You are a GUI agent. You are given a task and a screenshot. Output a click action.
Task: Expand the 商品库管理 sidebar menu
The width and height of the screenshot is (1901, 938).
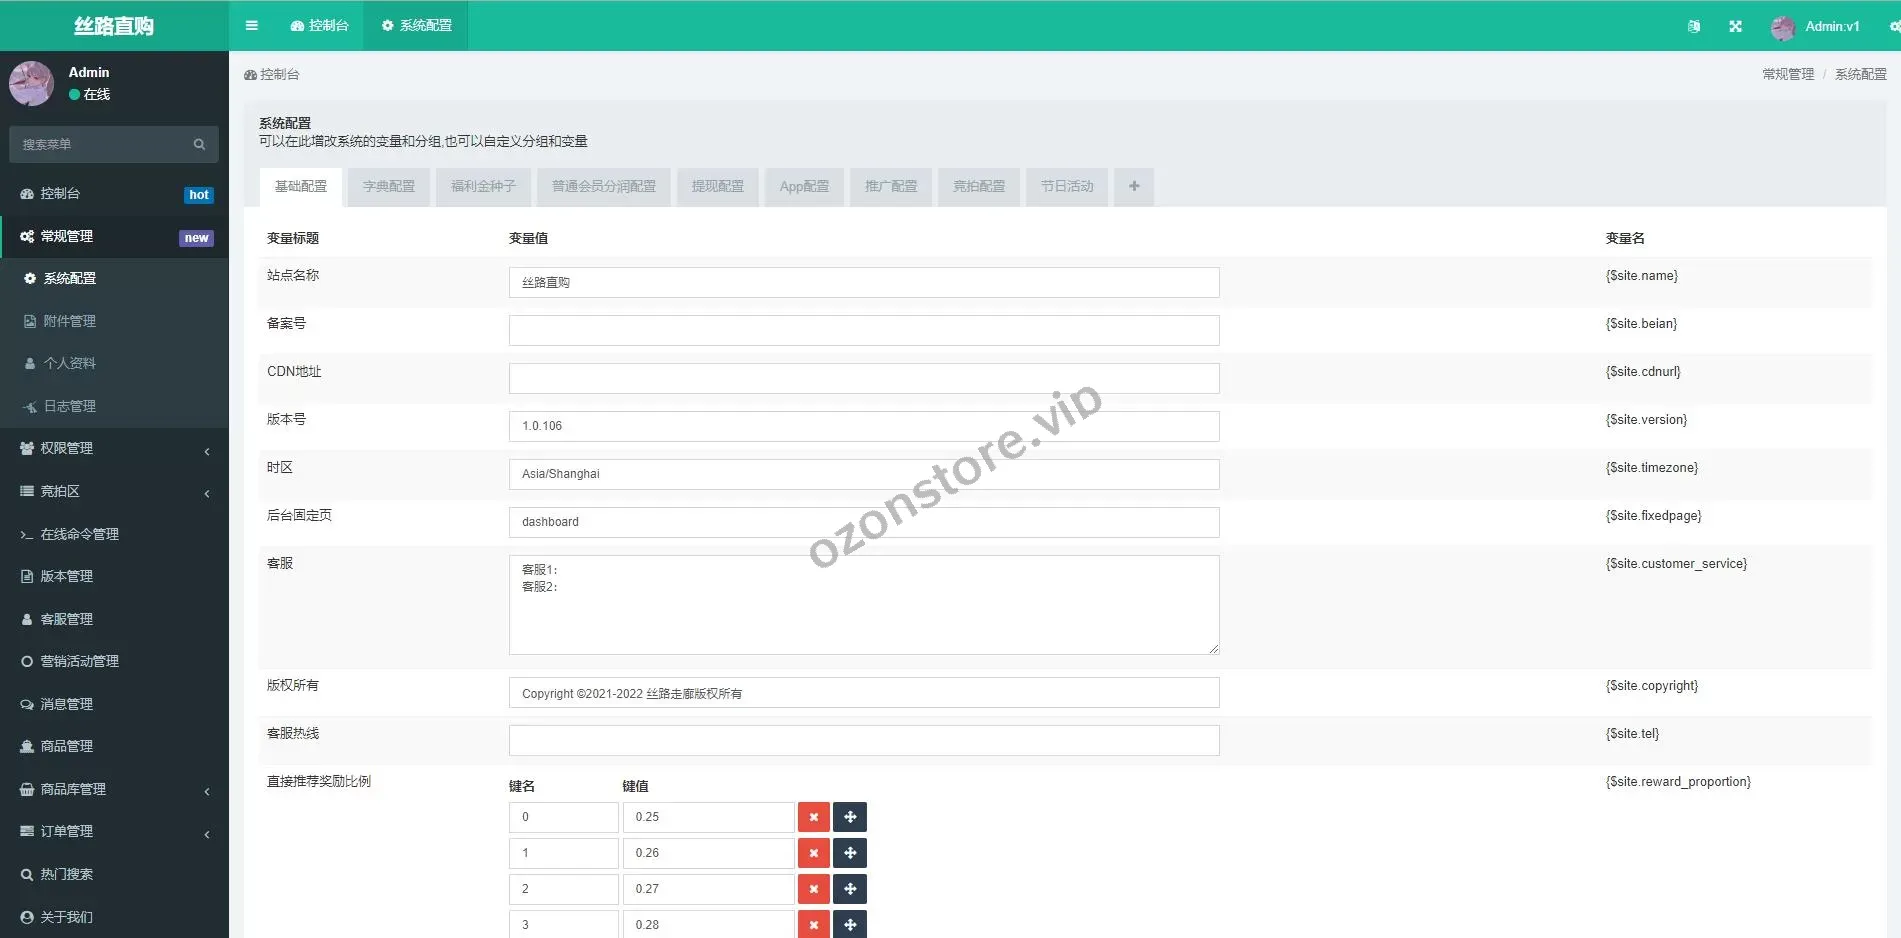pyautogui.click(x=114, y=790)
